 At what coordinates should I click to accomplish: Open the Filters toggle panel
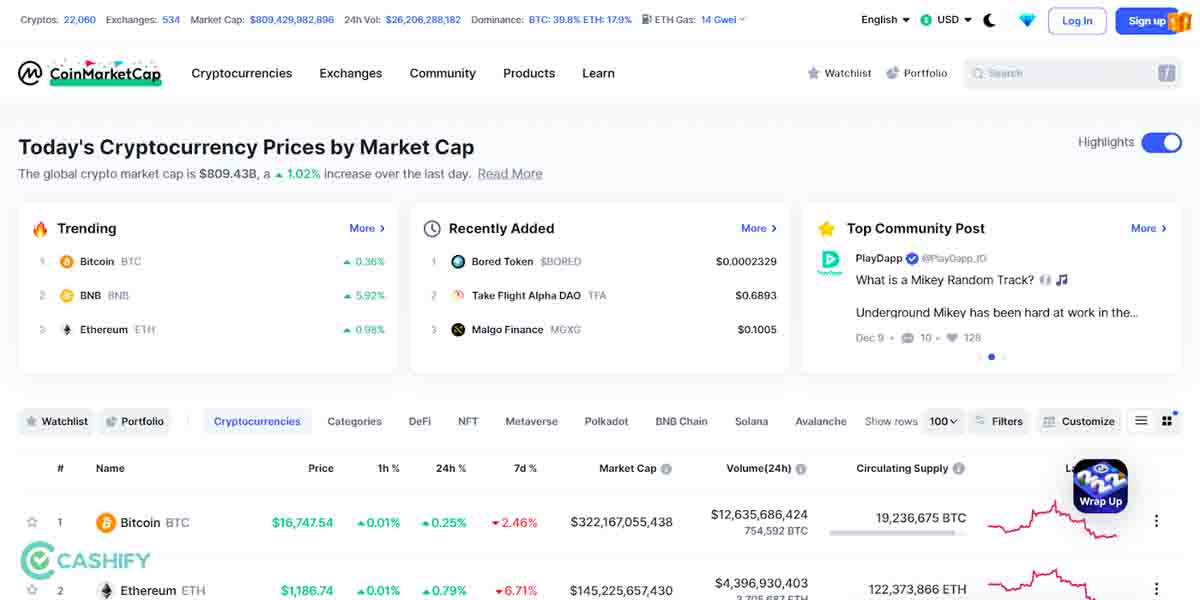[x=998, y=421]
